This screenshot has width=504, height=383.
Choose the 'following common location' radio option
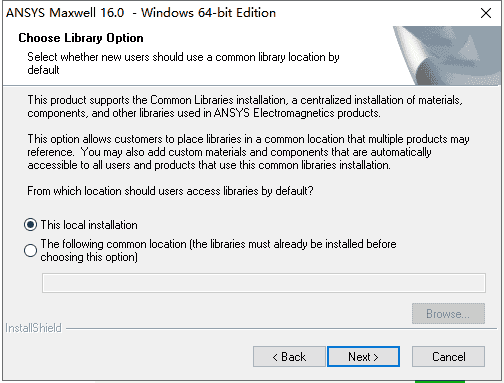click(30, 250)
